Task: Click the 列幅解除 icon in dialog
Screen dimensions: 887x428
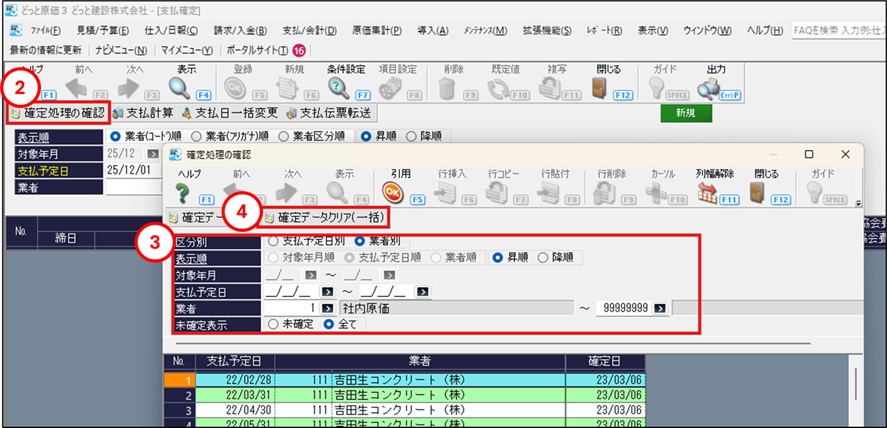Action: point(712,191)
